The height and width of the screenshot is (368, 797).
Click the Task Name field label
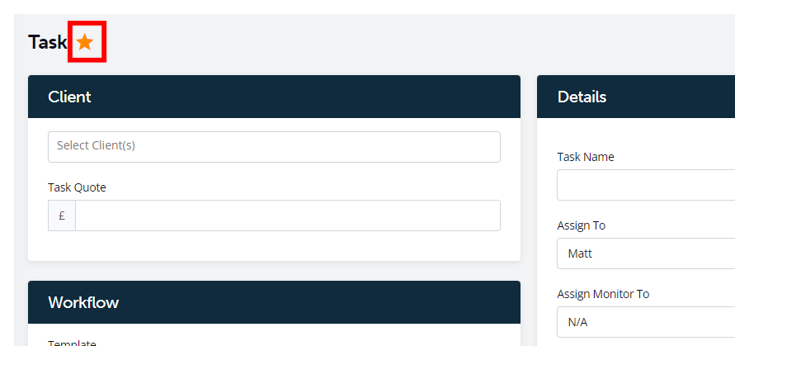pyautogui.click(x=586, y=157)
